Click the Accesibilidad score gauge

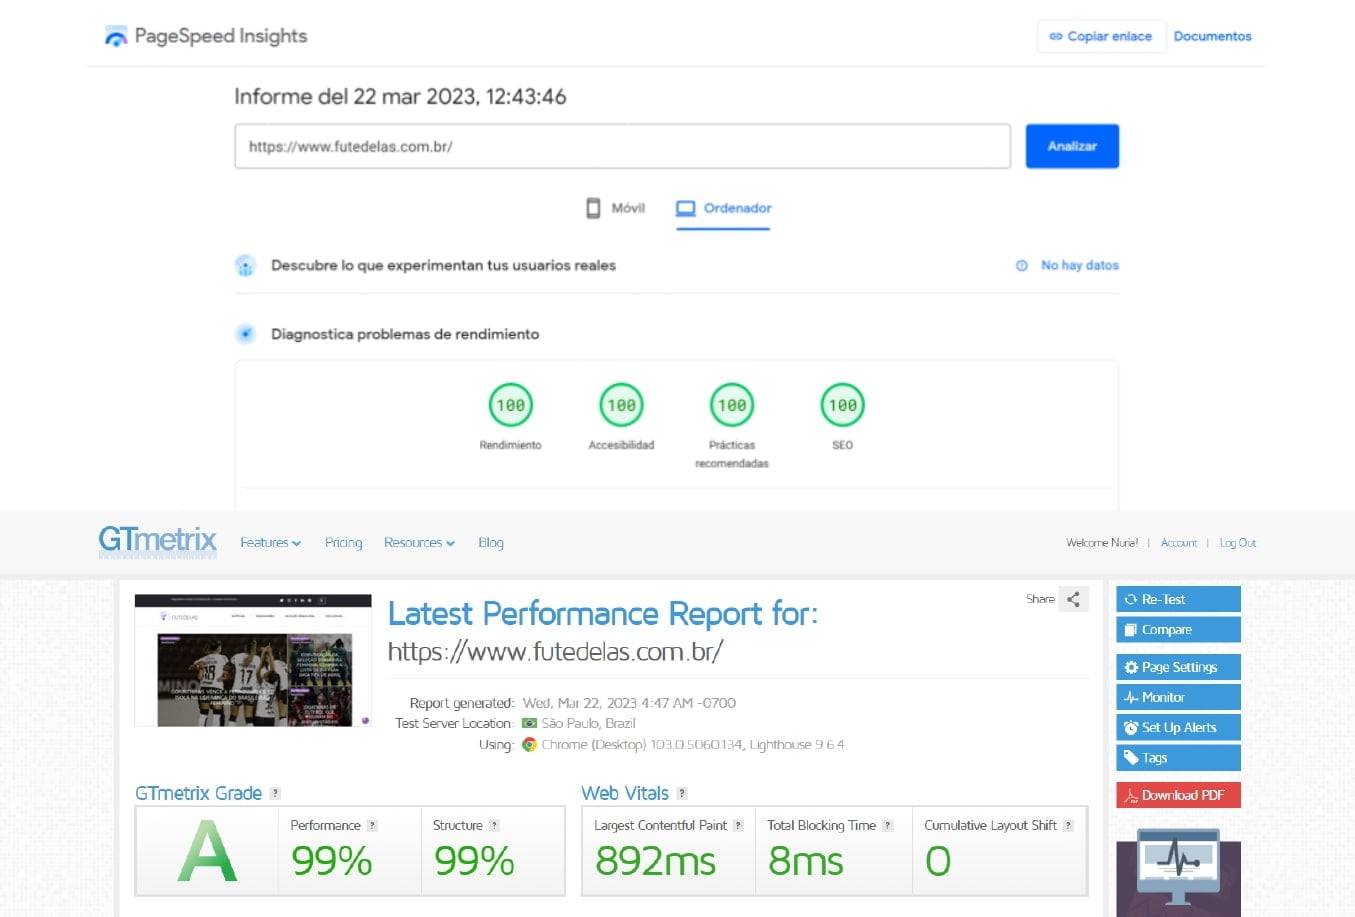tap(621, 405)
